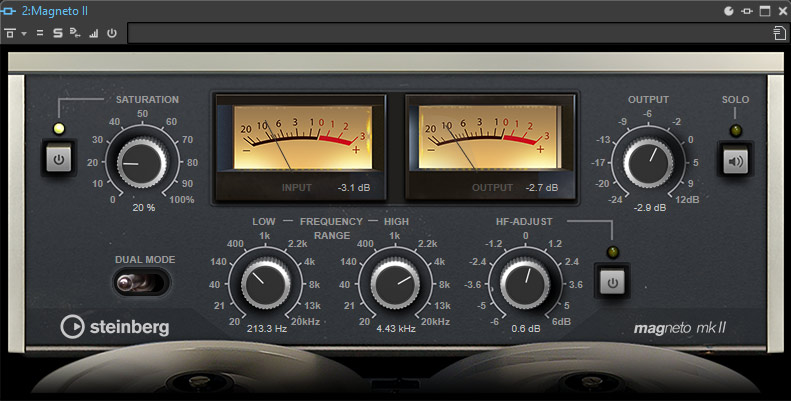The width and height of the screenshot is (791, 401).
Task: Click the routing arrows icon in toolbar
Action: point(75,34)
